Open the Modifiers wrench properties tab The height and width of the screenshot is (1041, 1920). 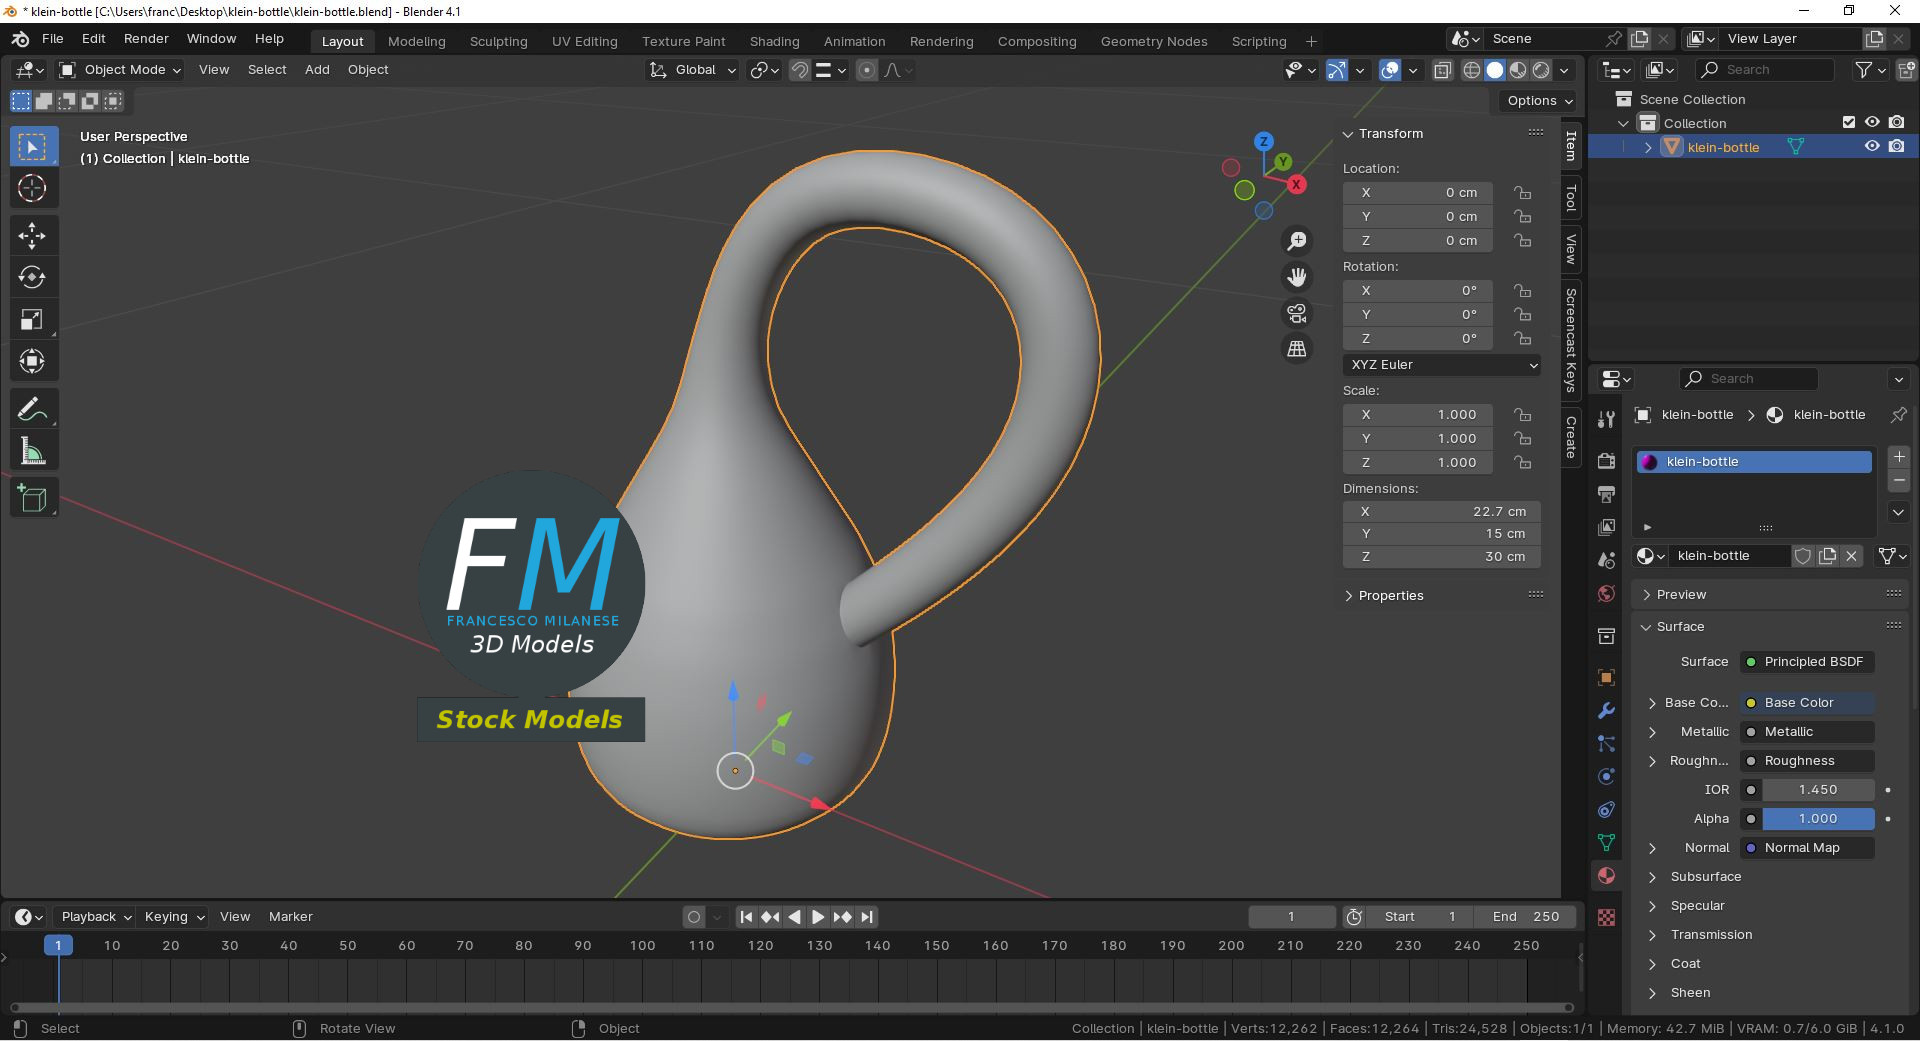coord(1606,711)
